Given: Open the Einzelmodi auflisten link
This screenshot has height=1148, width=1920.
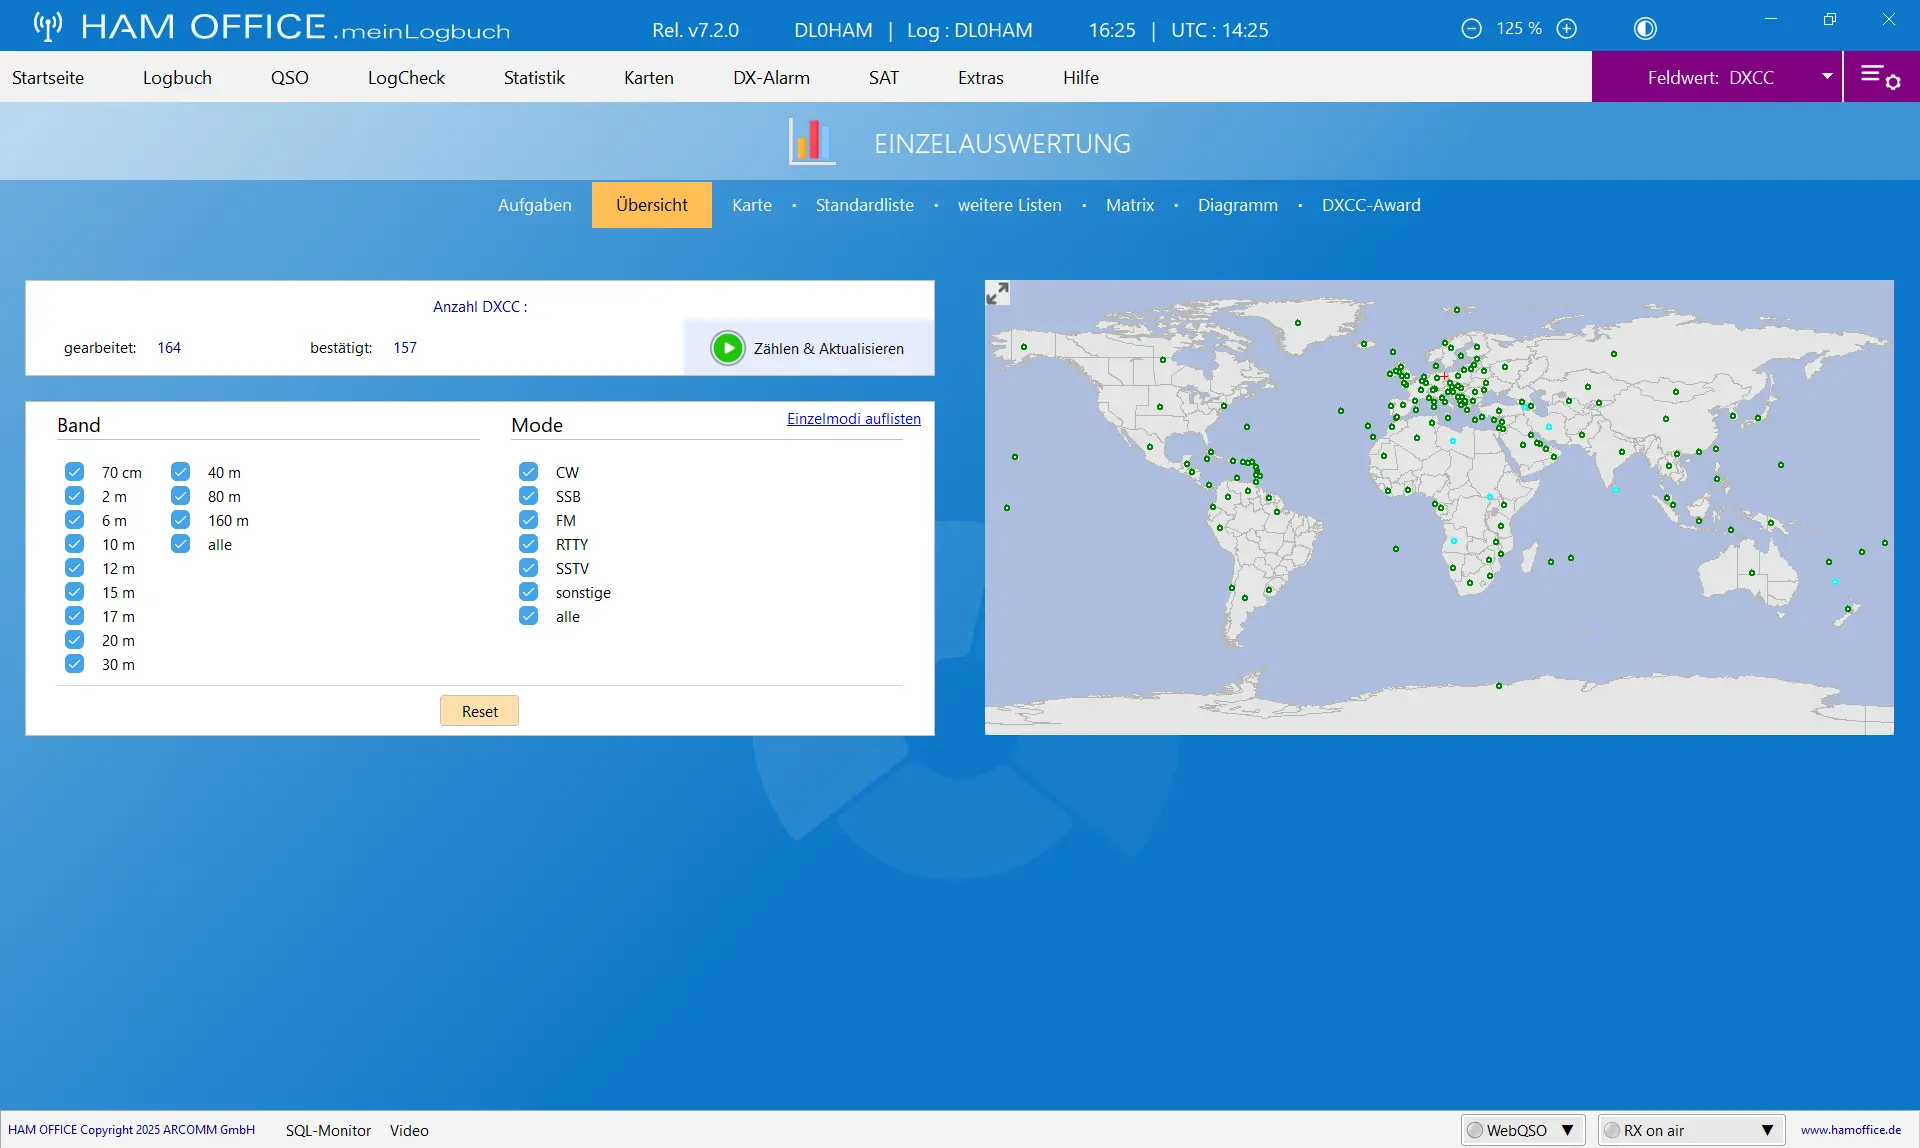Looking at the screenshot, I should coord(854,419).
